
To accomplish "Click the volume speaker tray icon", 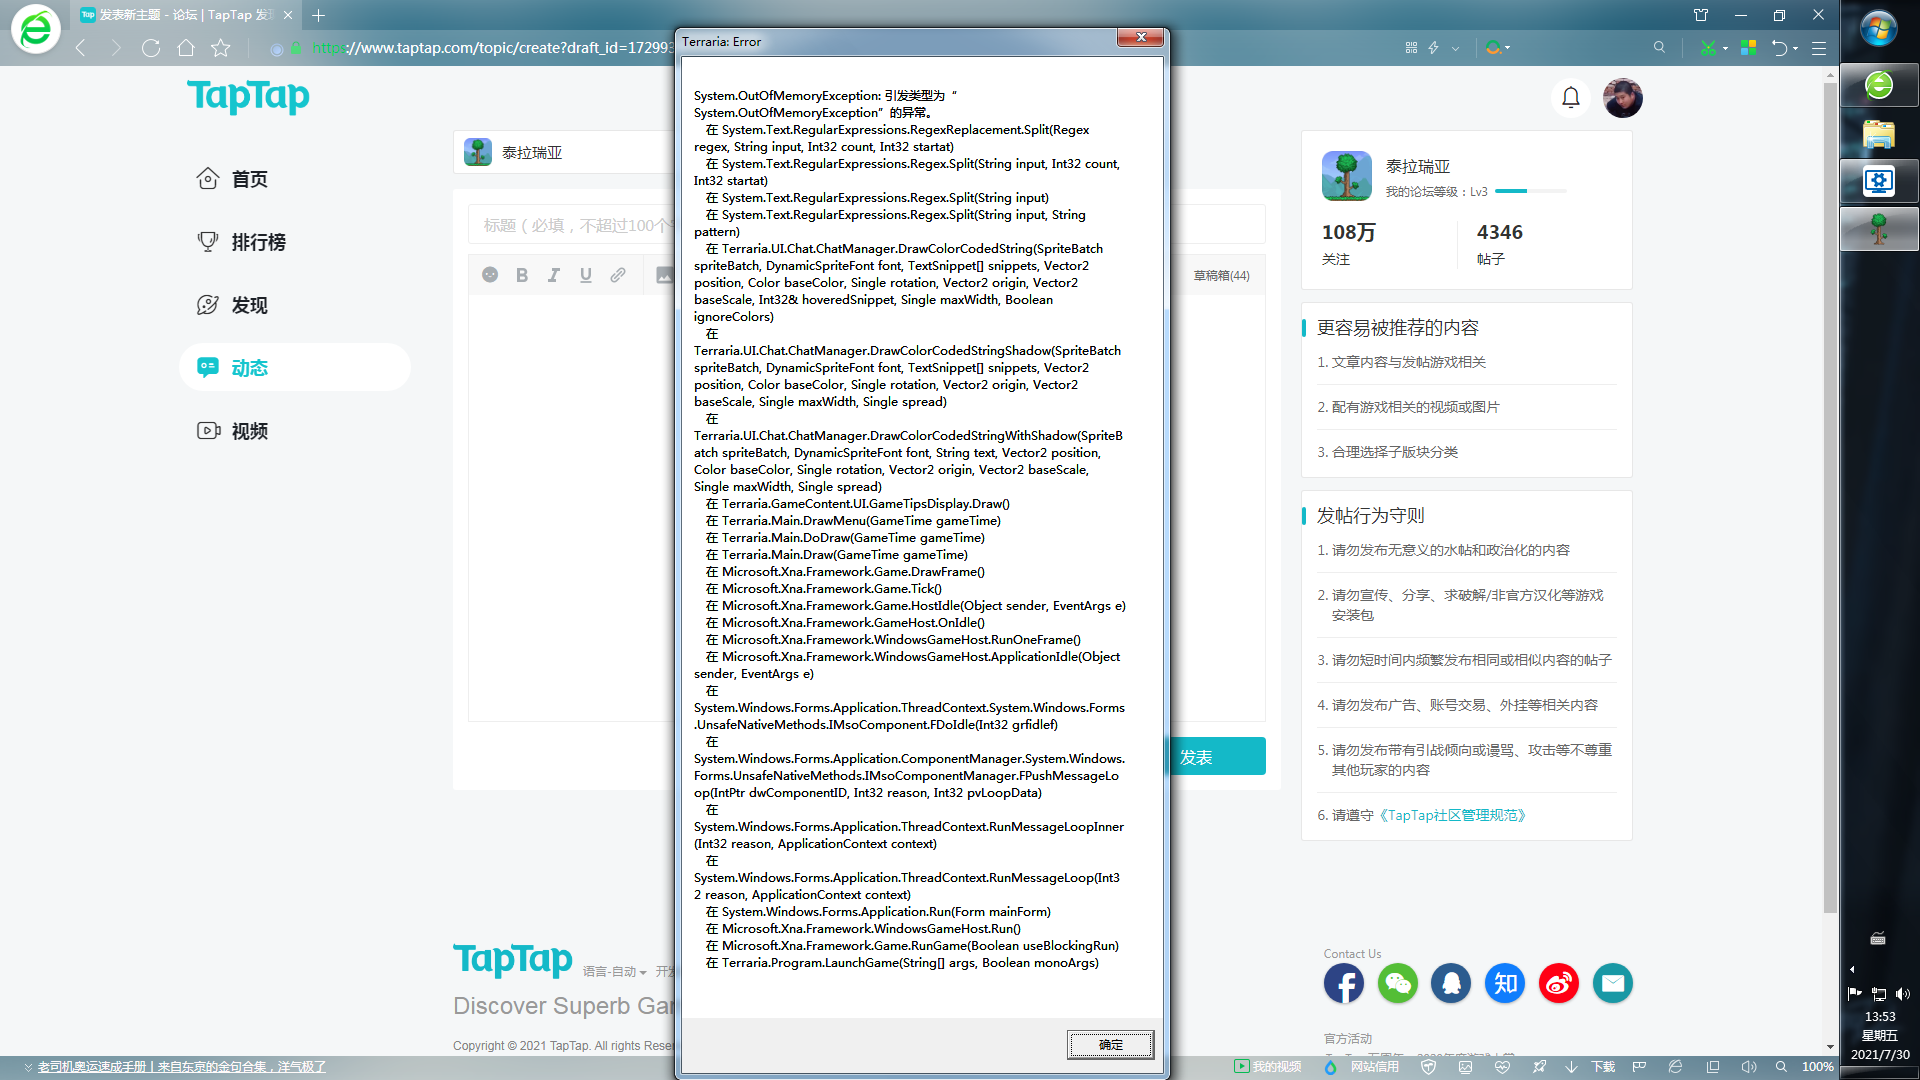I will pos(1903,994).
